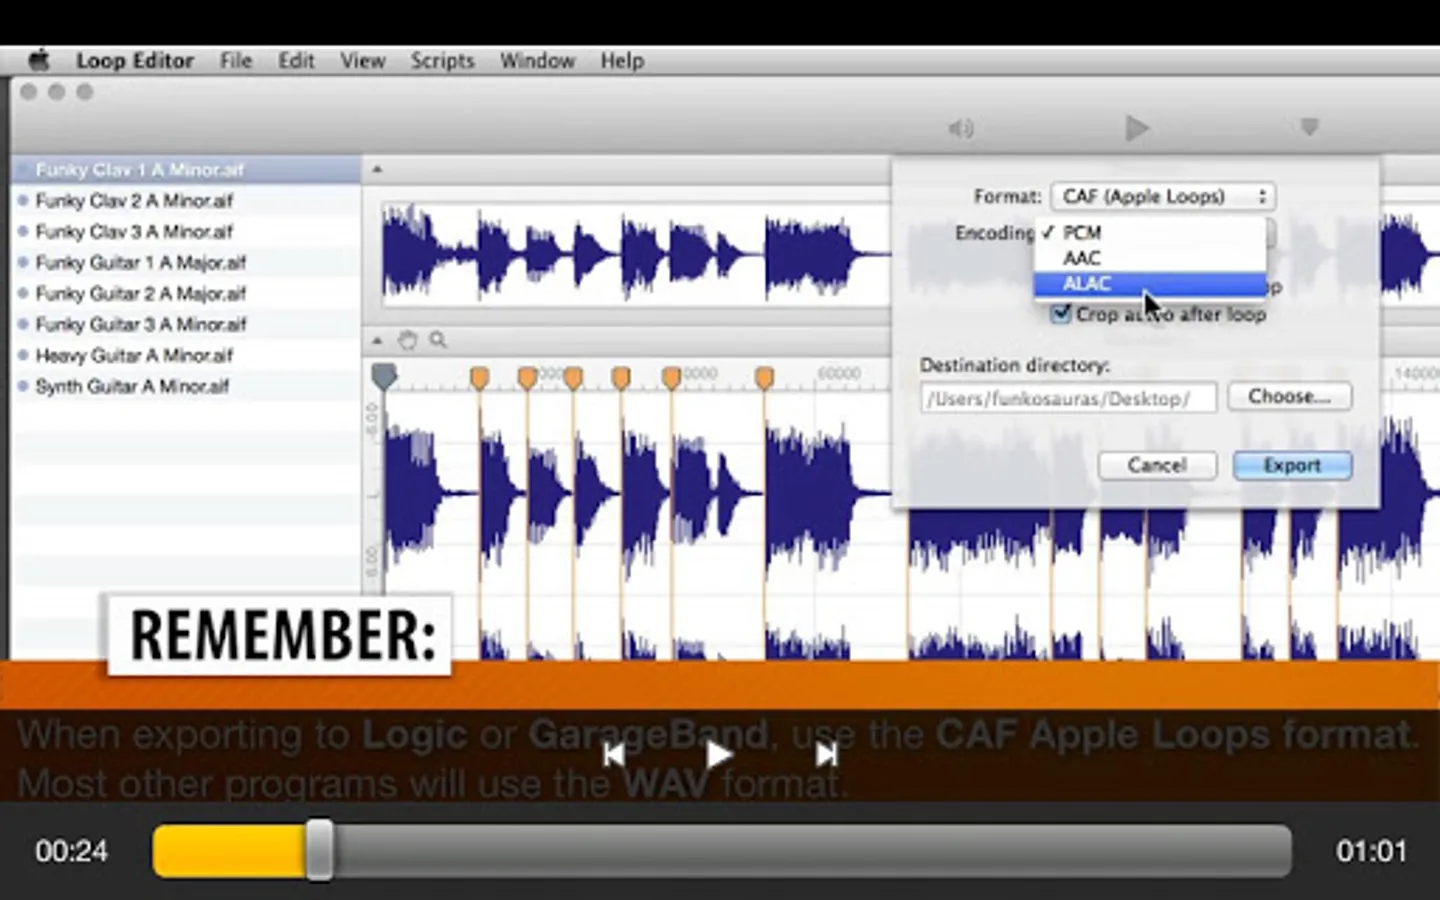This screenshot has height=900, width=1440.
Task: Click the speaker volume icon in the toolbar
Action: coord(961,128)
